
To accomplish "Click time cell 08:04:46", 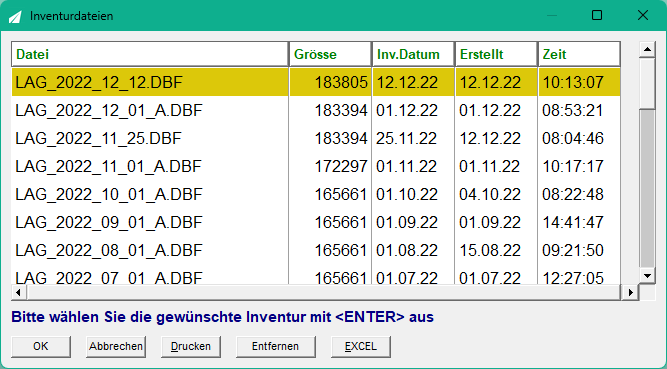I will coord(573,138).
